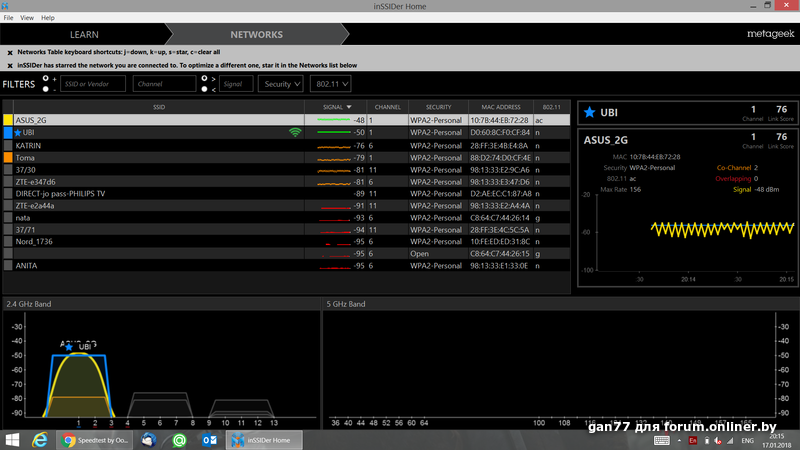Click the inSSIDer app icon in title bar

point(5,6)
